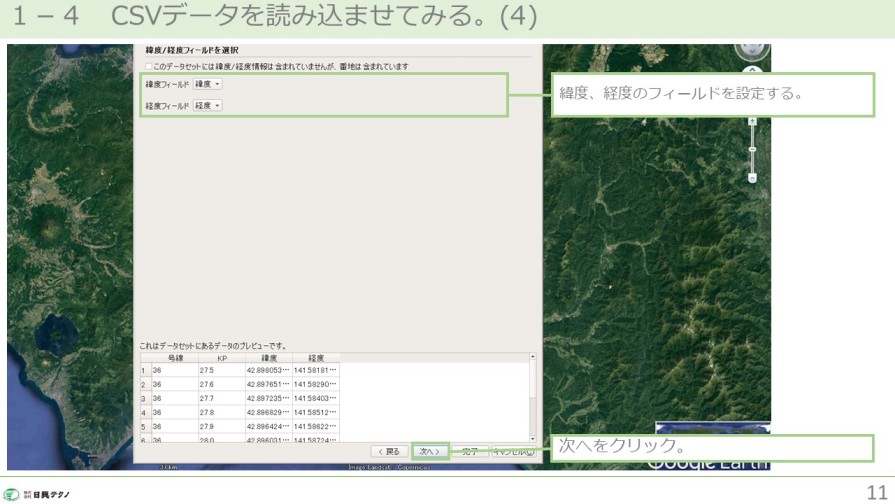Select row 3 number in the data preview
The width and height of the screenshot is (895, 504).
[144, 397]
